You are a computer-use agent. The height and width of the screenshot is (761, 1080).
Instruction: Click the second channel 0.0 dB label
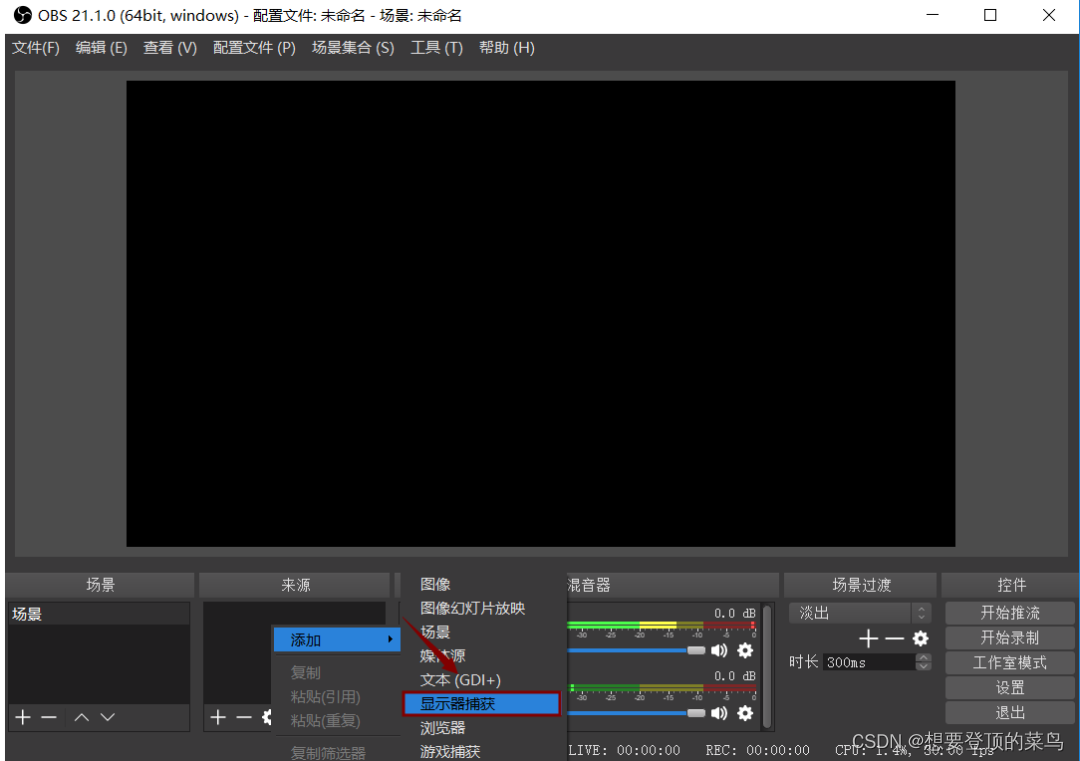pyautogui.click(x=735, y=676)
